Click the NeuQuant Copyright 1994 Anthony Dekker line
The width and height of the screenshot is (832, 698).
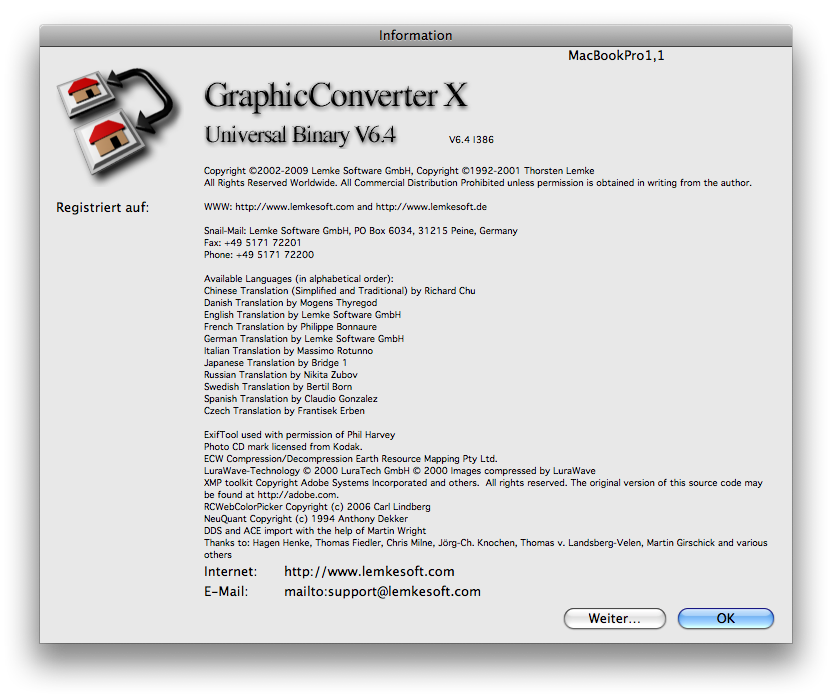pos(306,519)
